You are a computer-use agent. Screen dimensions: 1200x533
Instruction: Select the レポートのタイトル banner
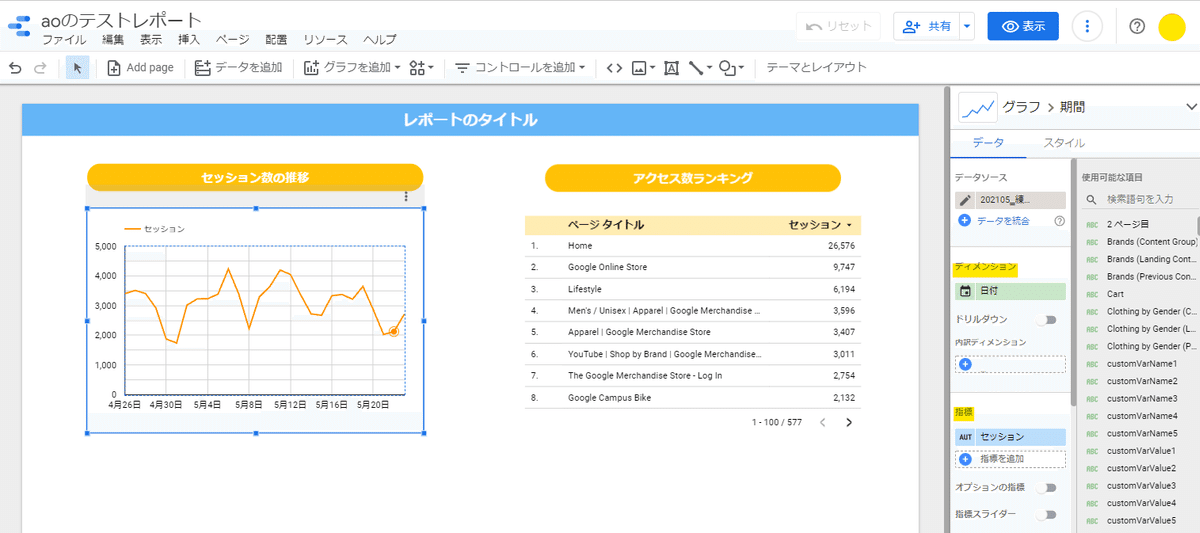pyautogui.click(x=470, y=120)
